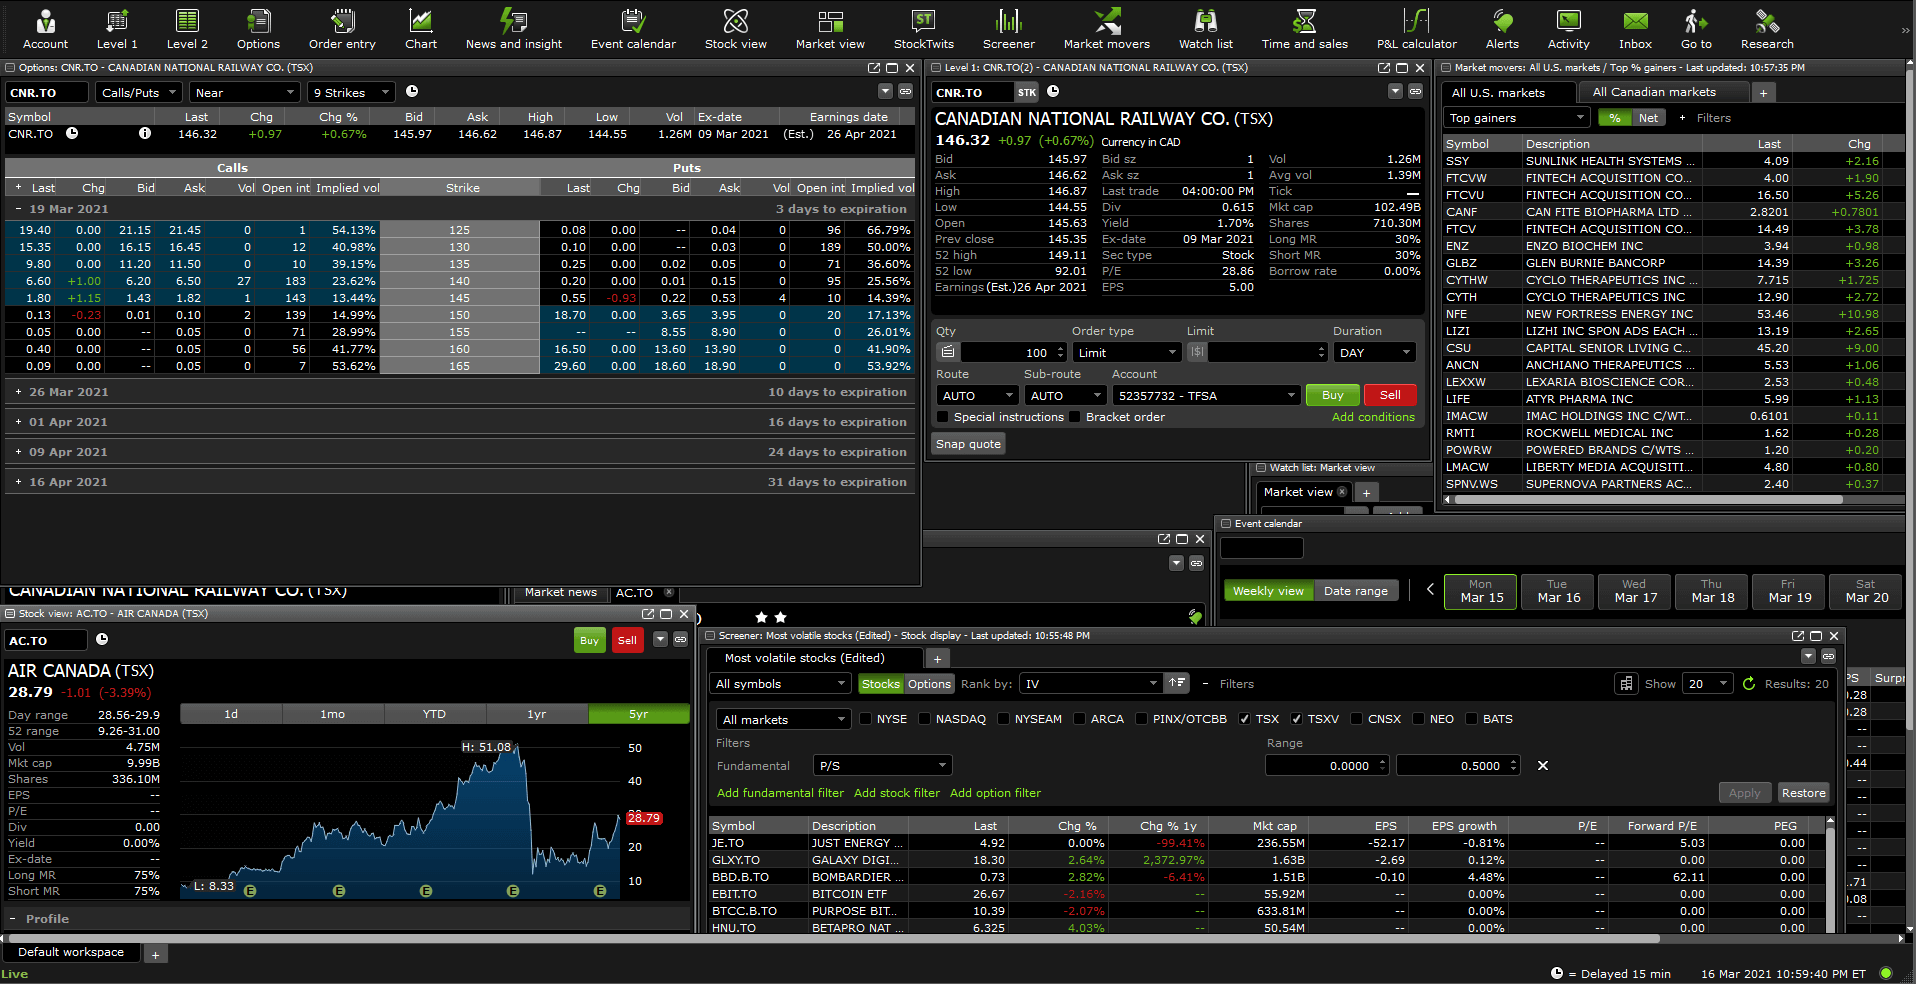Click the Event calendar search field
The width and height of the screenshot is (1916, 984).
[x=1261, y=547]
